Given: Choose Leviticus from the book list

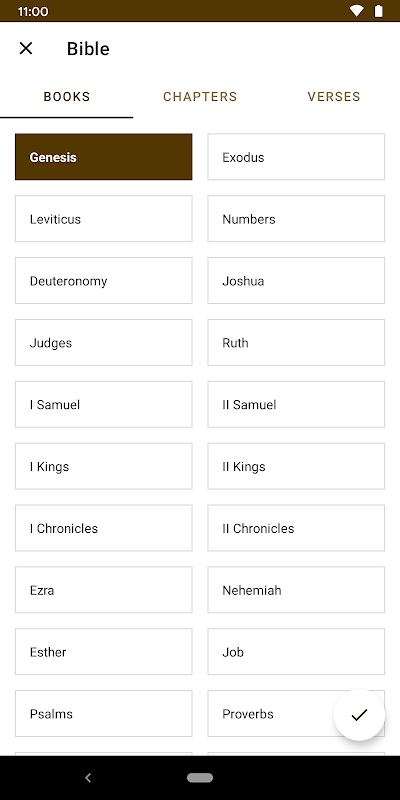Looking at the screenshot, I should (x=104, y=218).
